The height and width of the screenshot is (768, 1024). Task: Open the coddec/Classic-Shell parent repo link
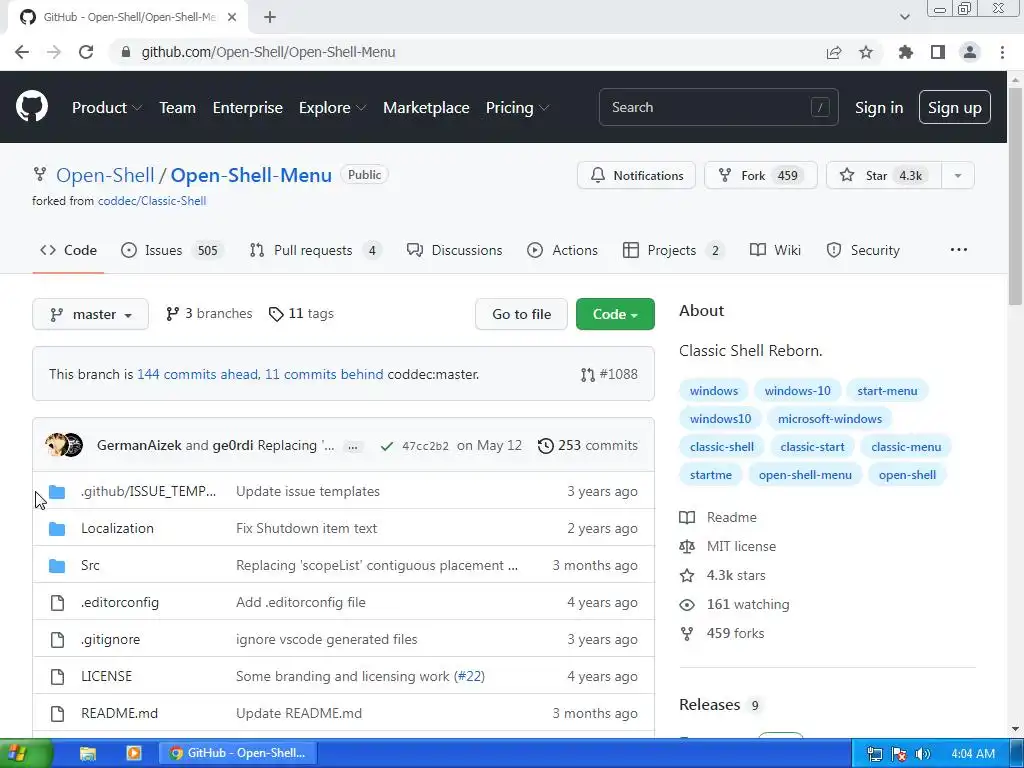152,201
